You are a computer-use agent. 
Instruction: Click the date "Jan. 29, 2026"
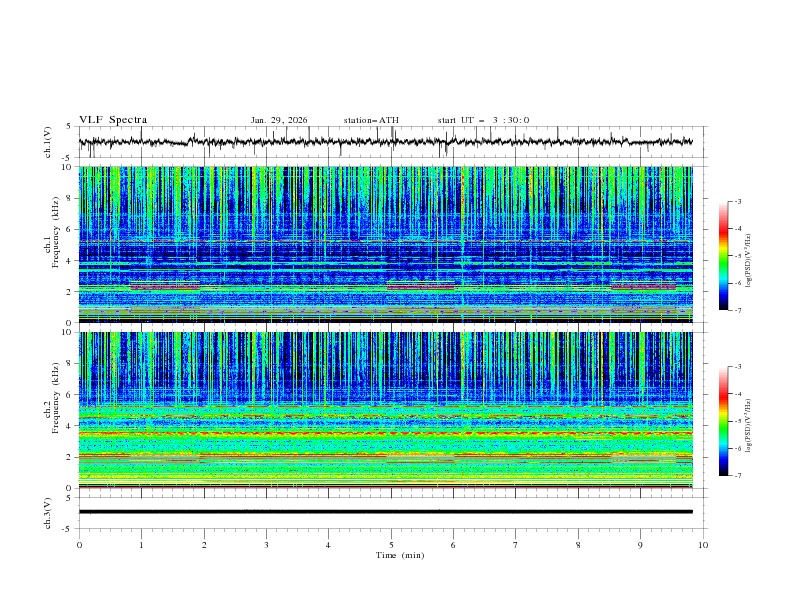pyautogui.click(x=279, y=120)
